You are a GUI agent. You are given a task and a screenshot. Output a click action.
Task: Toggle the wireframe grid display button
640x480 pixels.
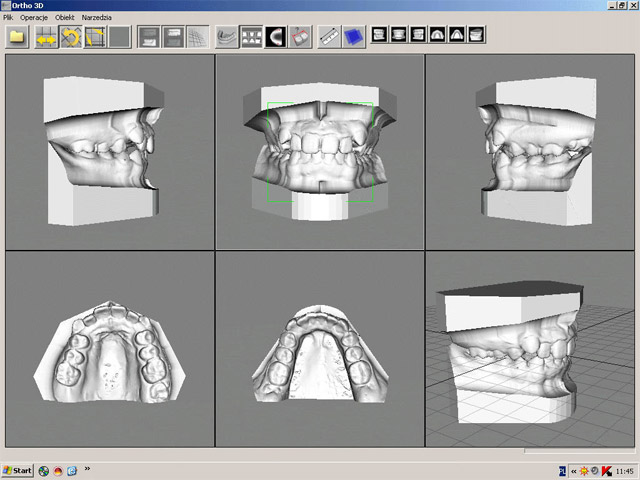click(198, 37)
